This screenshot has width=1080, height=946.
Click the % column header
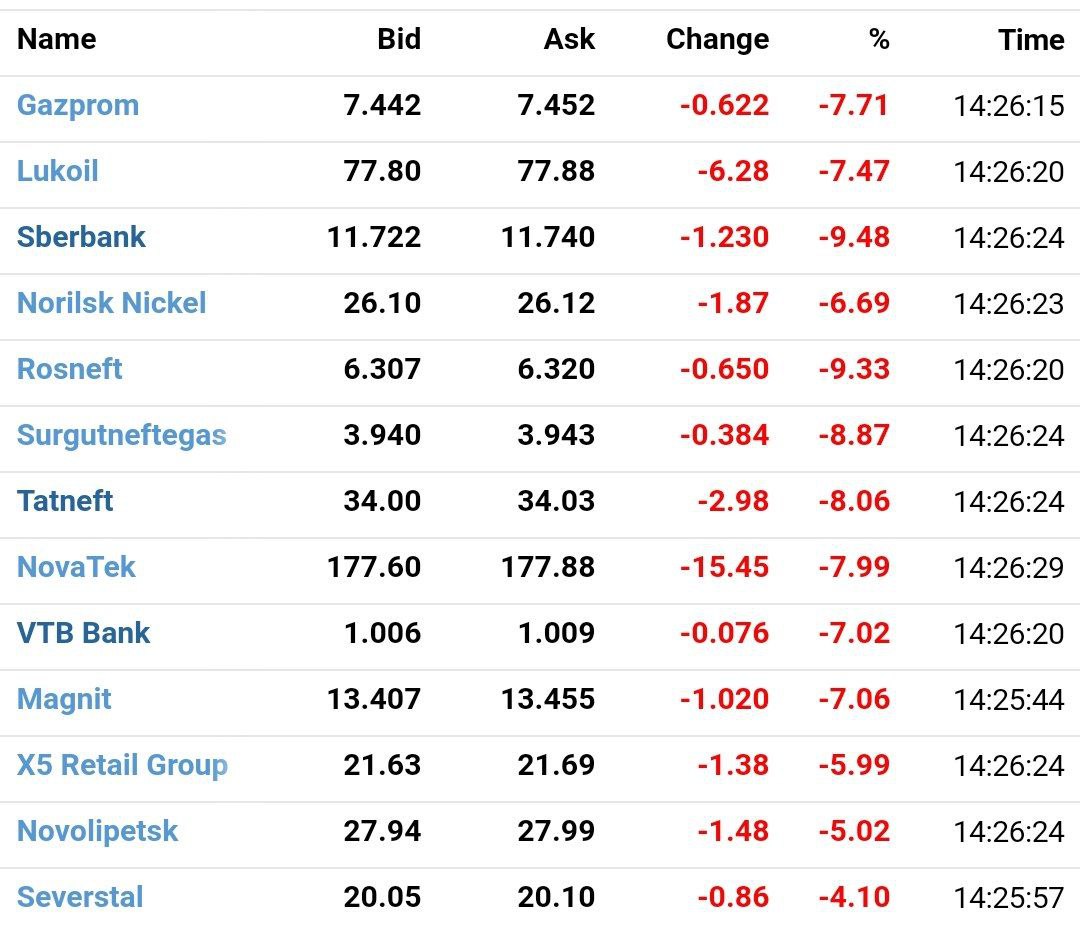point(878,40)
